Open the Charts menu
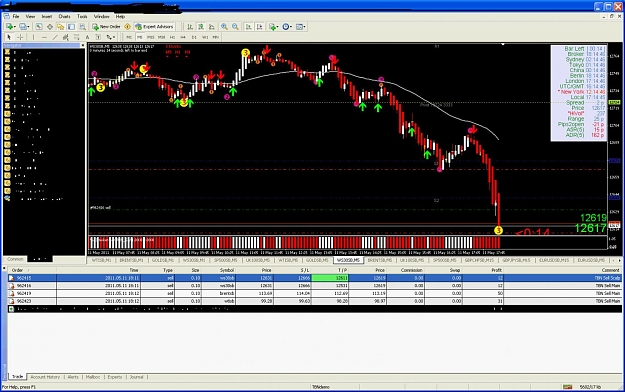This screenshot has width=625, height=392. (64, 16)
